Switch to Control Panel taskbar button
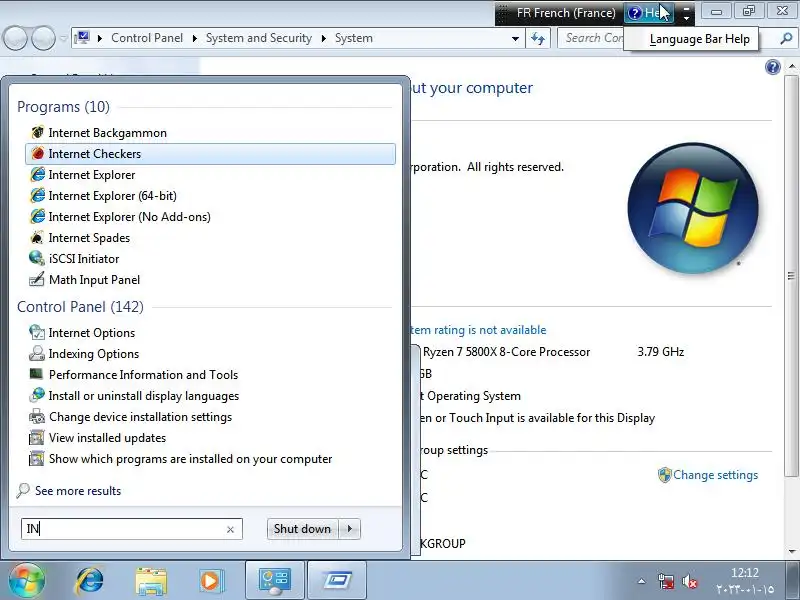Viewport: 800px width, 600px height. point(275,581)
